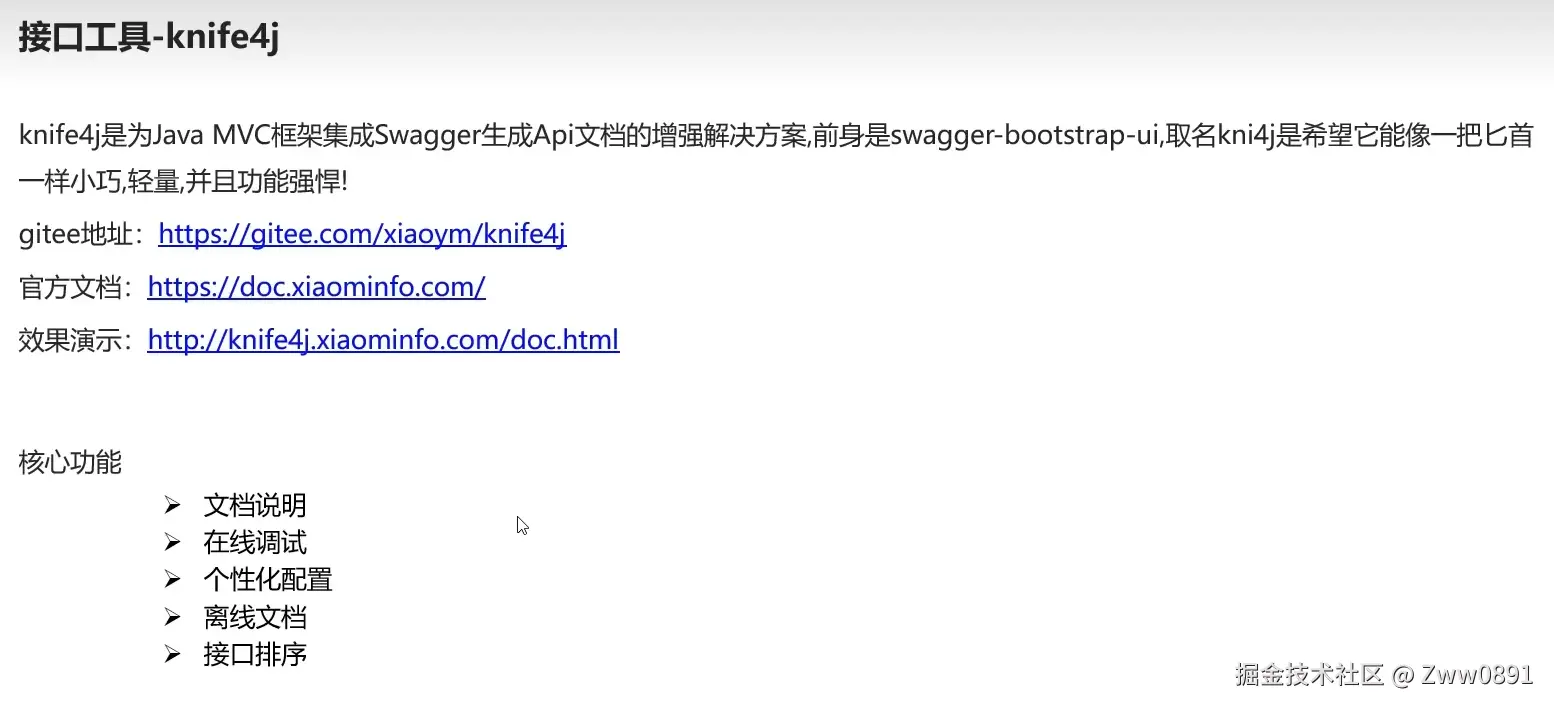Image resolution: width=1554 pixels, height=709 pixels.
Task: Open the knife4j.xiaominfo.com/doc.html demo link
Action: click(x=383, y=340)
